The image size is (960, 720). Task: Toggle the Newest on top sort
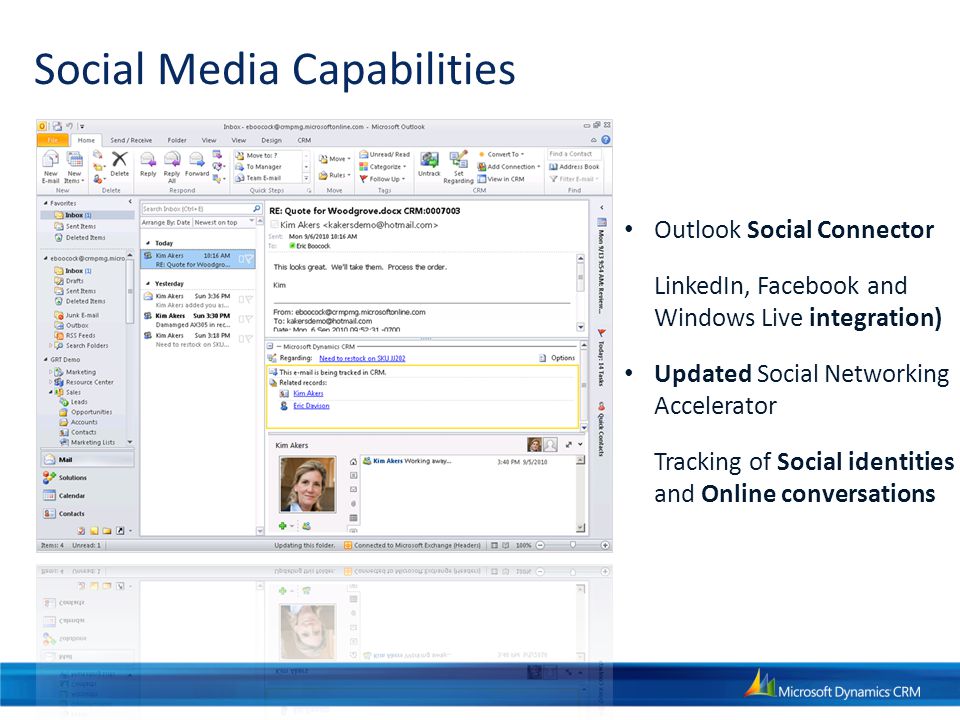(216, 222)
